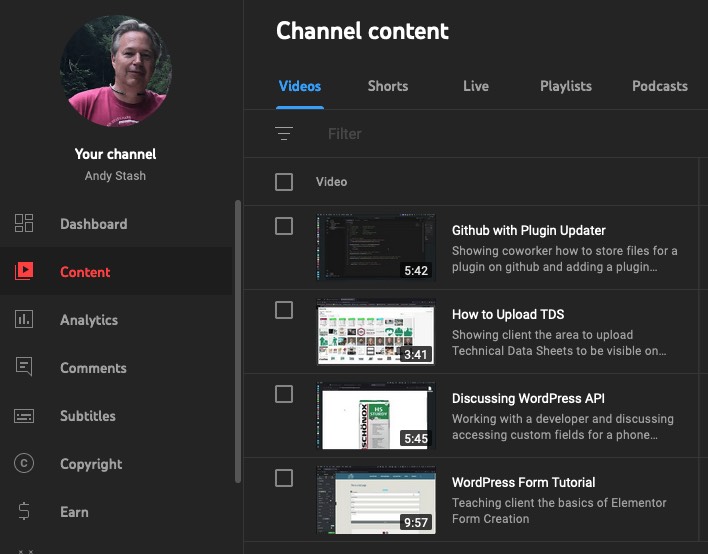The height and width of the screenshot is (554, 708).
Task: Check the Github with Plugin Updater checkbox
Action: [x=284, y=227]
